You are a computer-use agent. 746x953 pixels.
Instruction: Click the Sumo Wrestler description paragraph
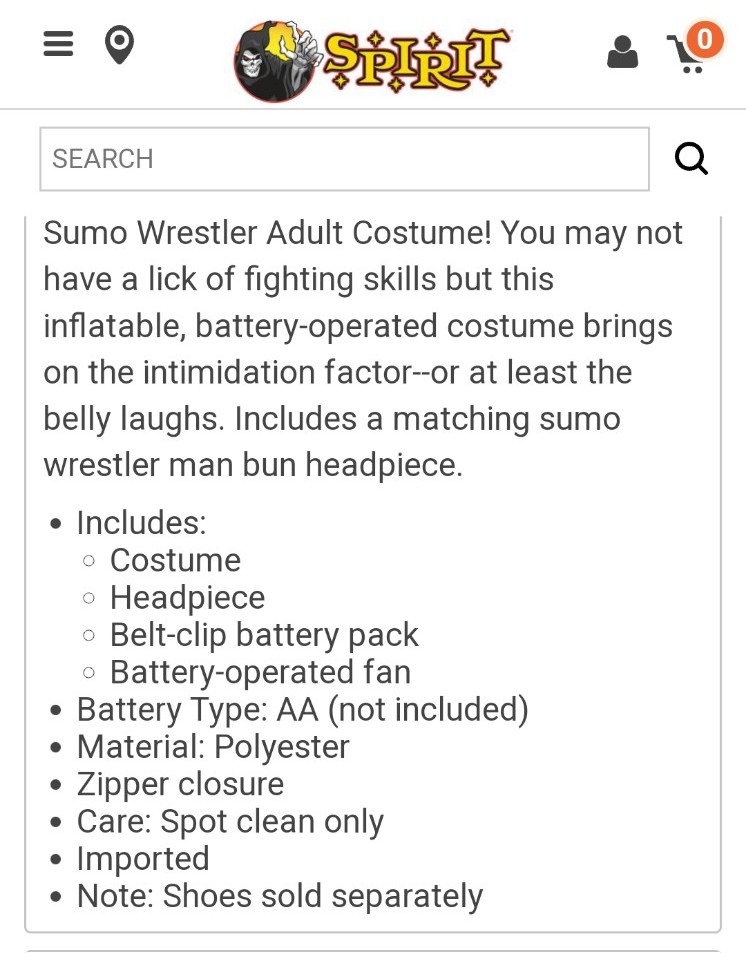click(362, 349)
